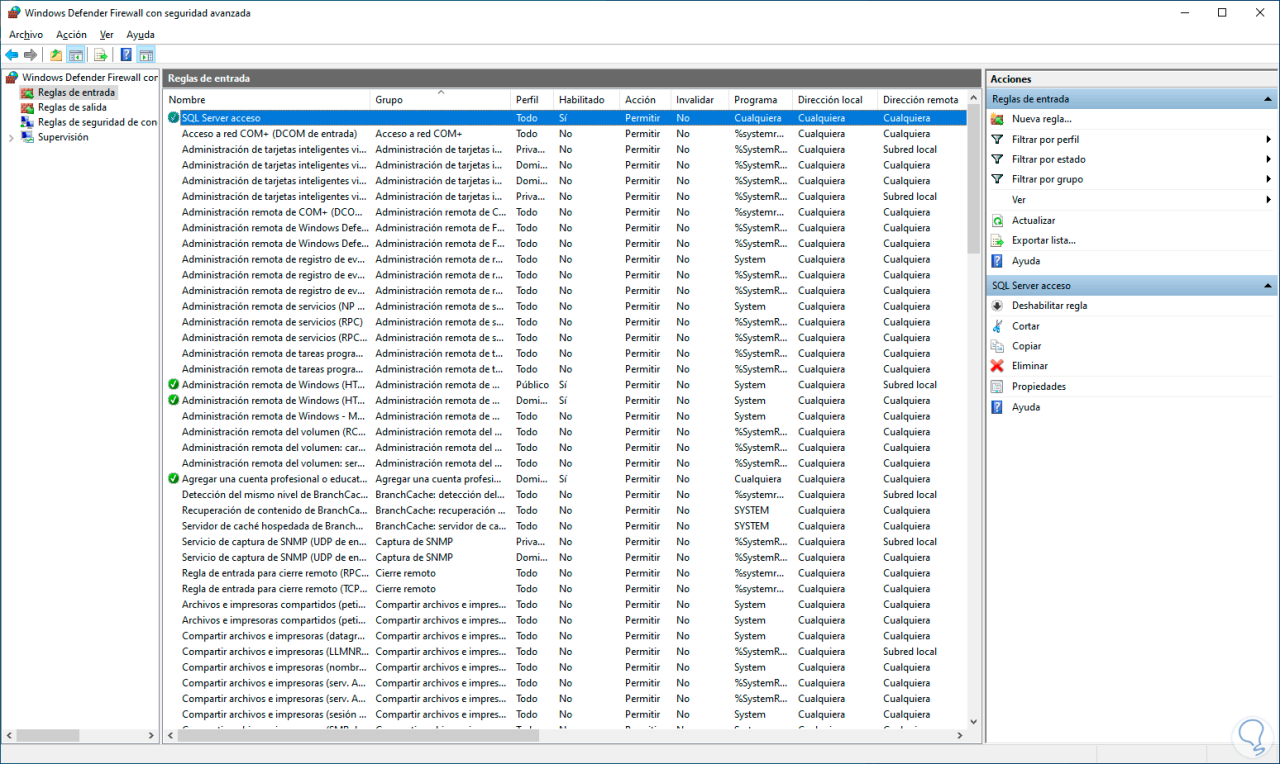This screenshot has width=1280, height=764.
Task: Click the Export list toolbar icon
Action: click(100, 55)
